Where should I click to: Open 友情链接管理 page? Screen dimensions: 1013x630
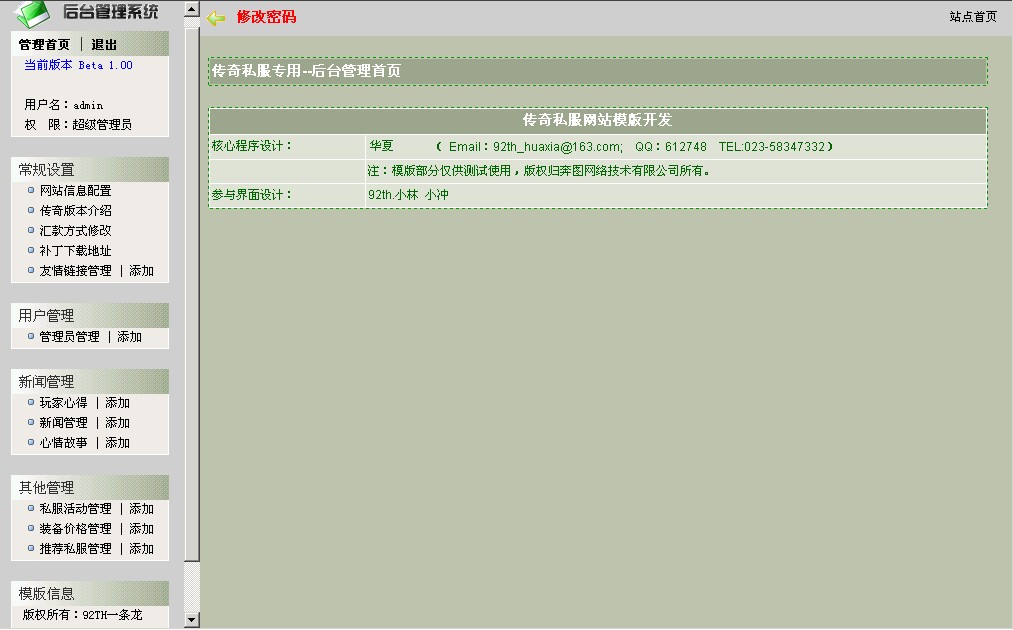[x=75, y=271]
